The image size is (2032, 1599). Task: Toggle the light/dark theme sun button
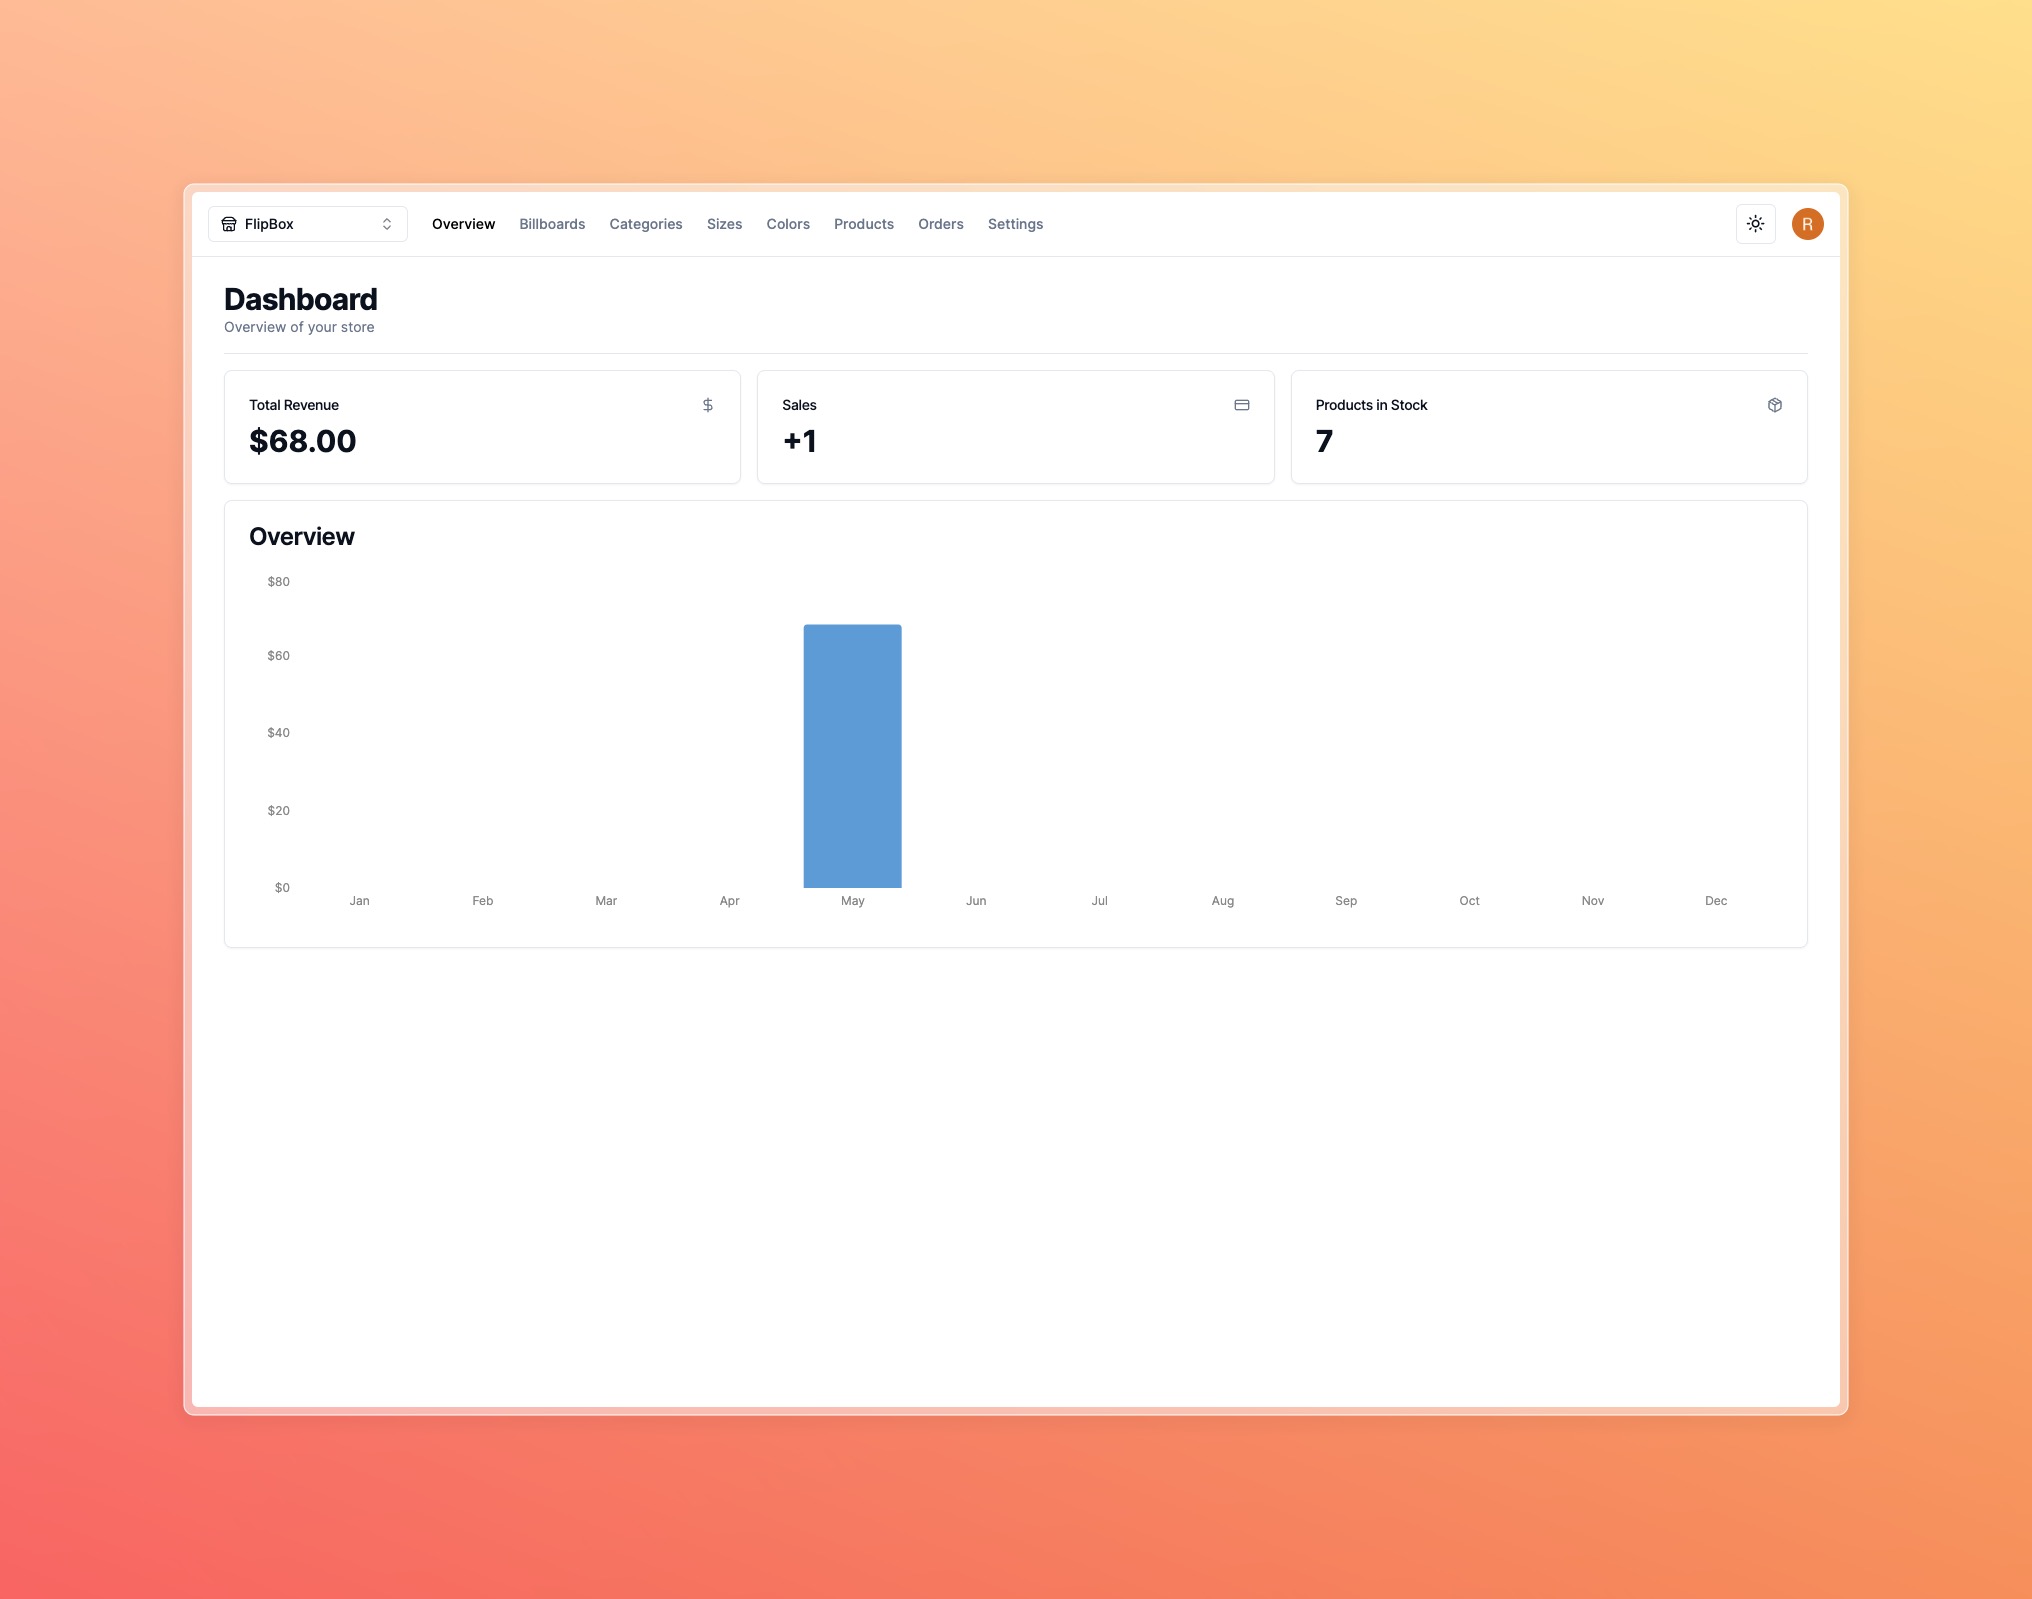[x=1755, y=224]
